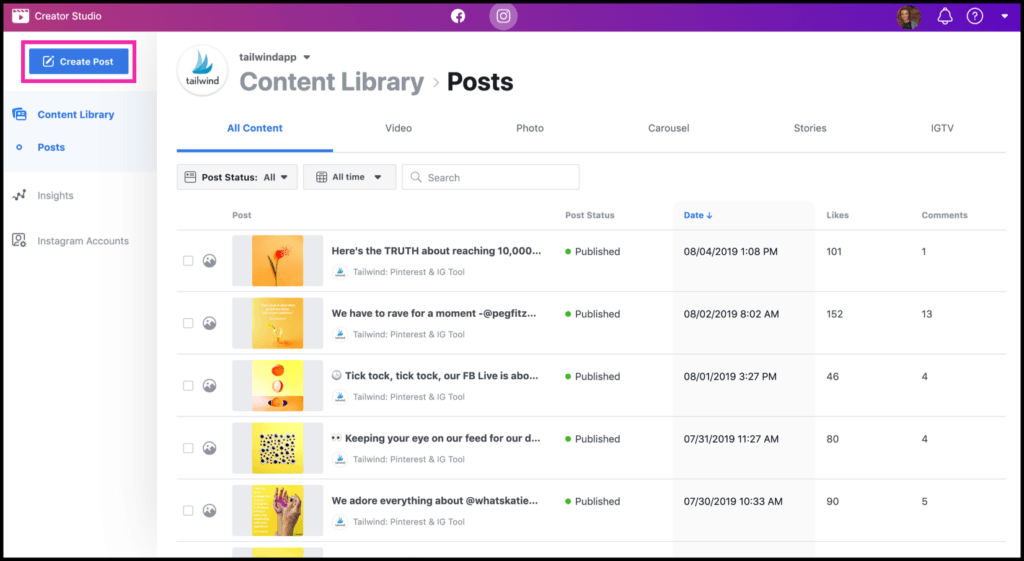Open notifications bell
1024x561 pixels.
(944, 16)
